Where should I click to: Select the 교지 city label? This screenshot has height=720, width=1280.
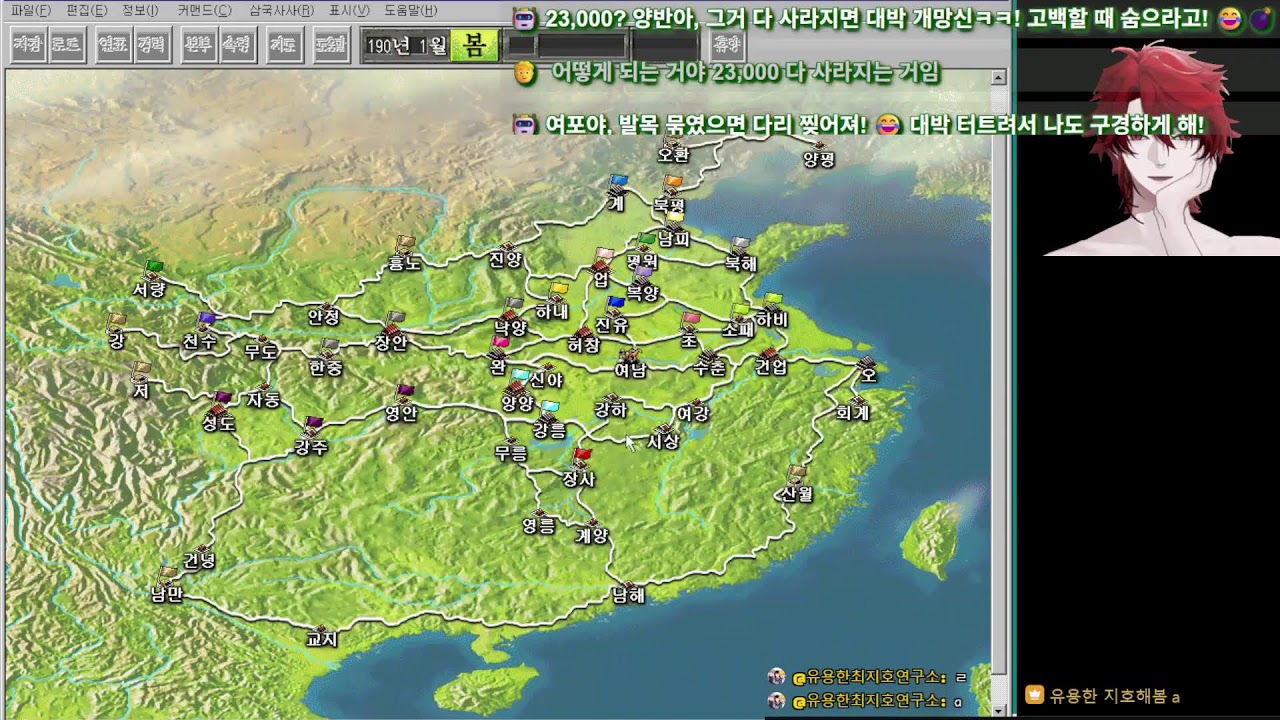coord(322,640)
